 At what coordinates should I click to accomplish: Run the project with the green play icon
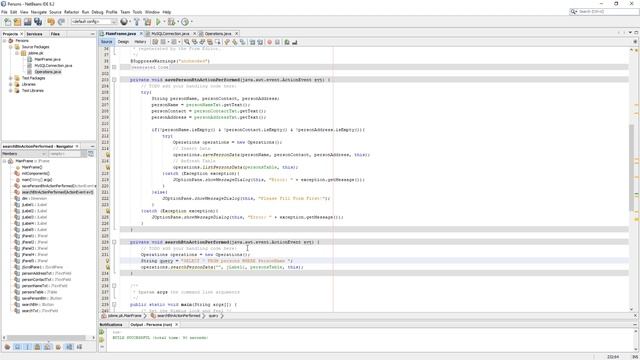tap(158, 22)
